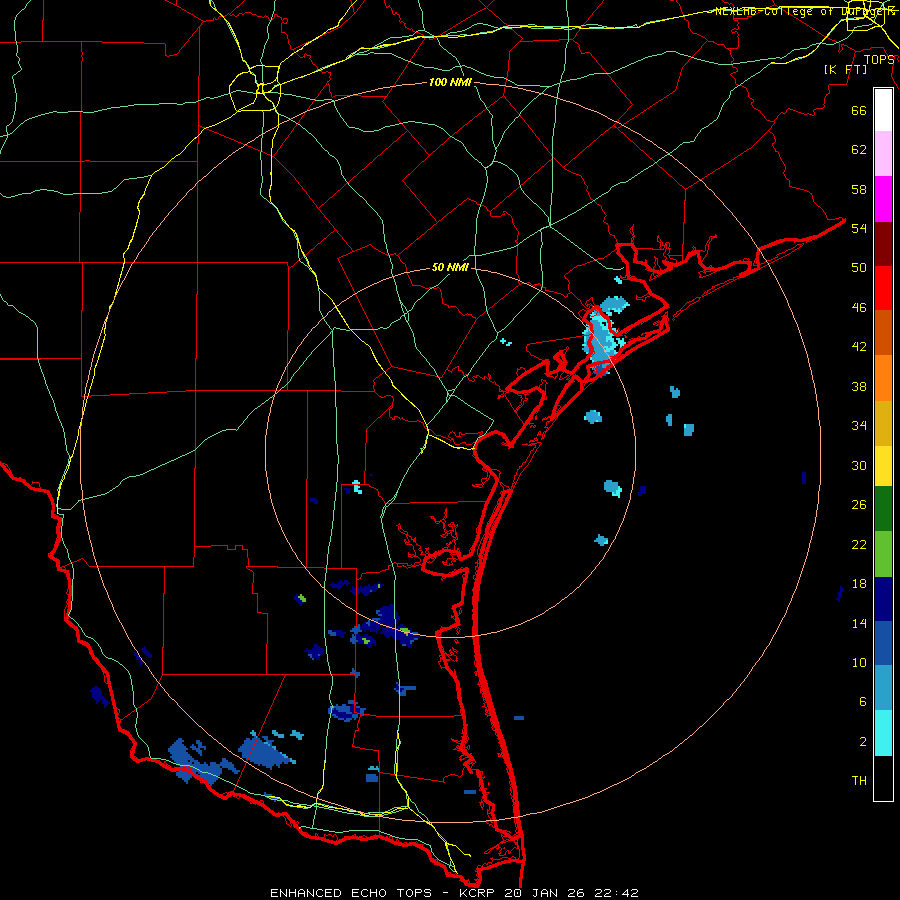Click the bright red legend swatch
The width and height of the screenshot is (900, 900).
click(x=883, y=288)
